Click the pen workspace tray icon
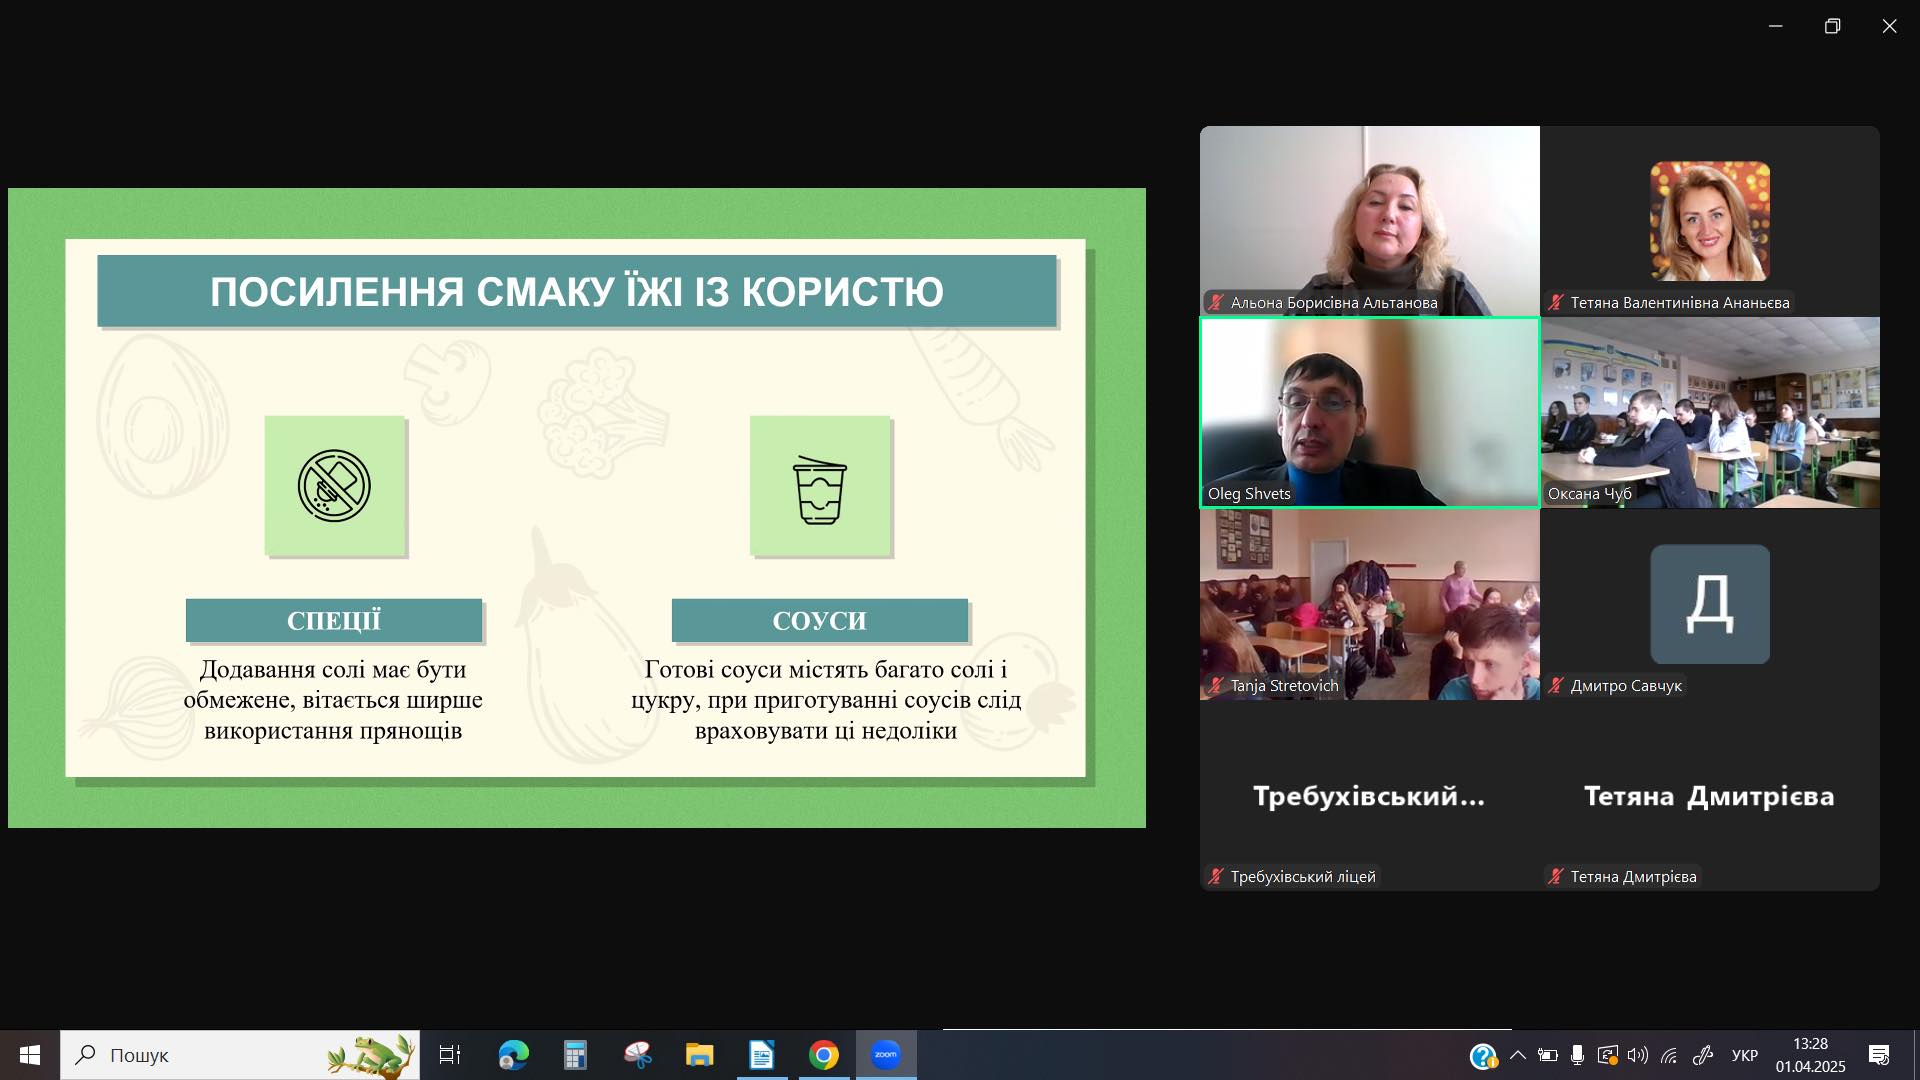The image size is (1920, 1080). 1703,1055
